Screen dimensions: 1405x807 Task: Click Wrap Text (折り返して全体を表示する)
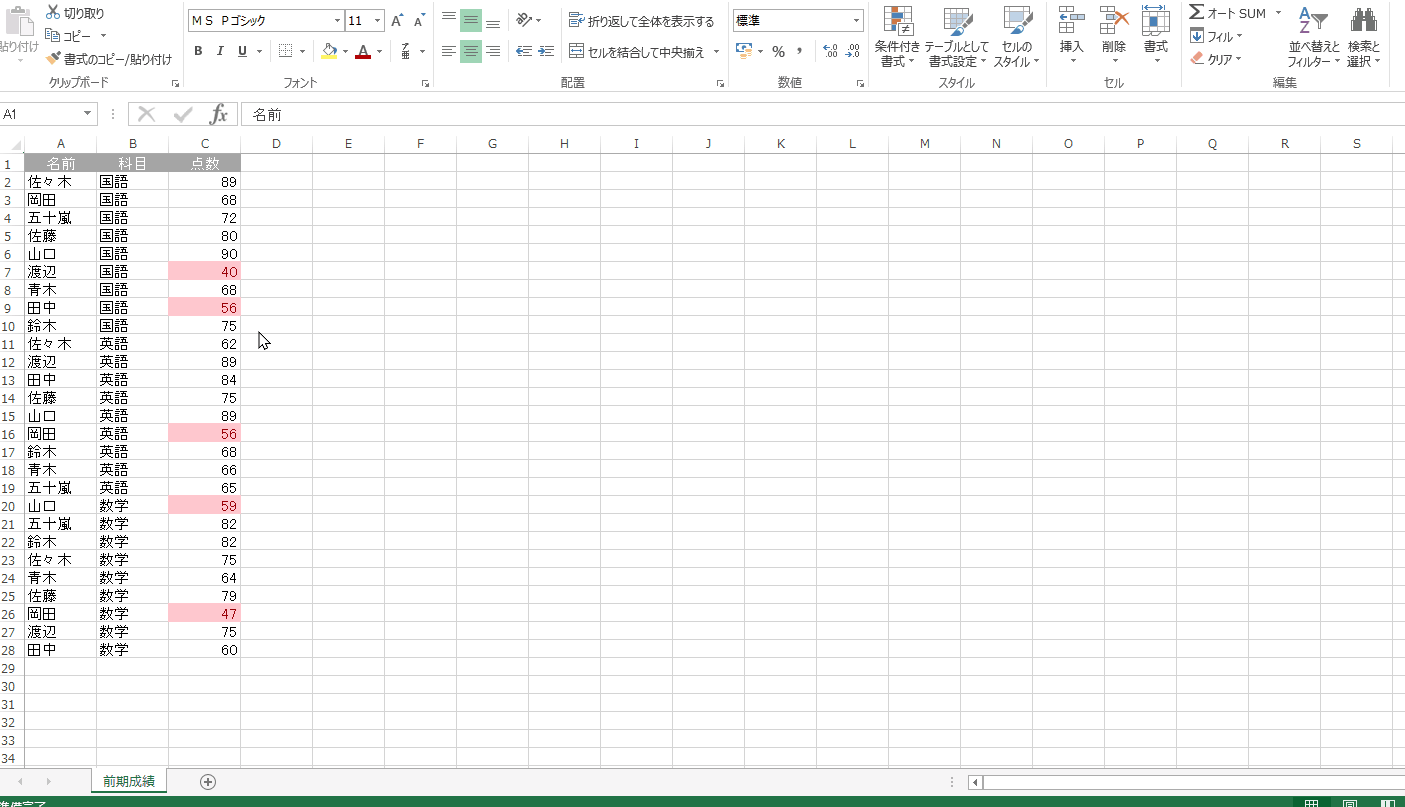click(641, 21)
